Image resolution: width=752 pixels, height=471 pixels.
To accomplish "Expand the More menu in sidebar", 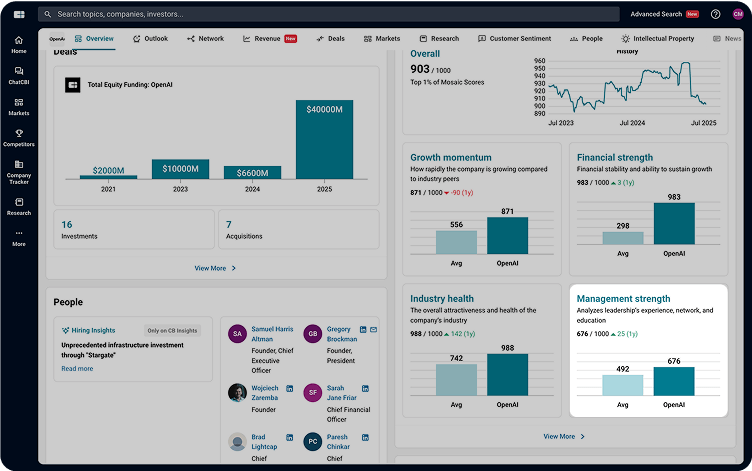I will (18, 238).
